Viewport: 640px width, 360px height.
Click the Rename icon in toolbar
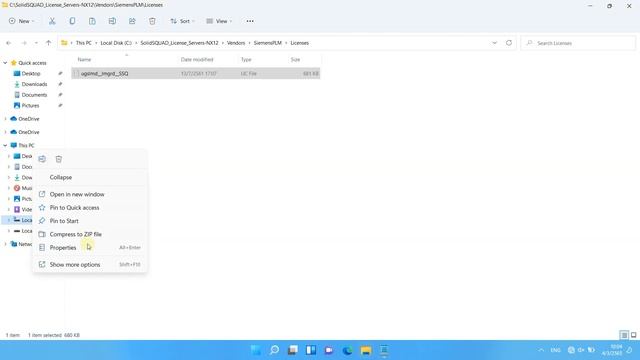click(112, 21)
